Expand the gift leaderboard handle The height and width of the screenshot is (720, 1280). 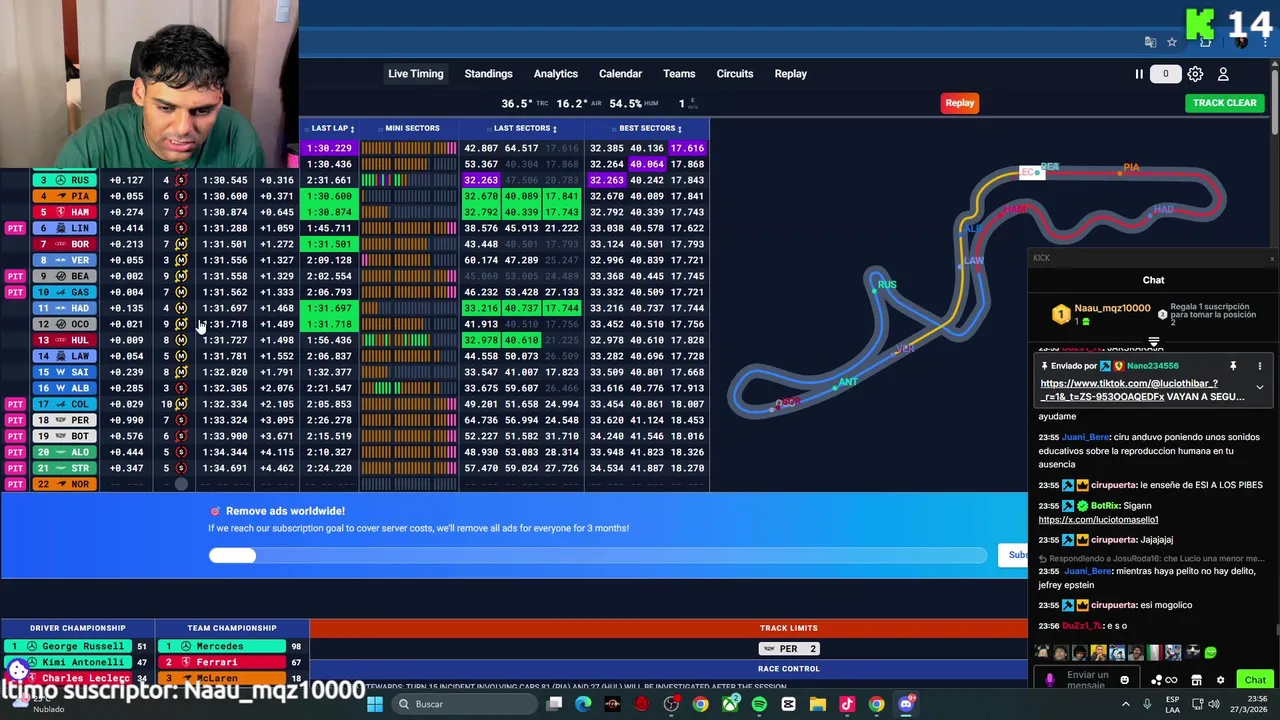(1154, 343)
